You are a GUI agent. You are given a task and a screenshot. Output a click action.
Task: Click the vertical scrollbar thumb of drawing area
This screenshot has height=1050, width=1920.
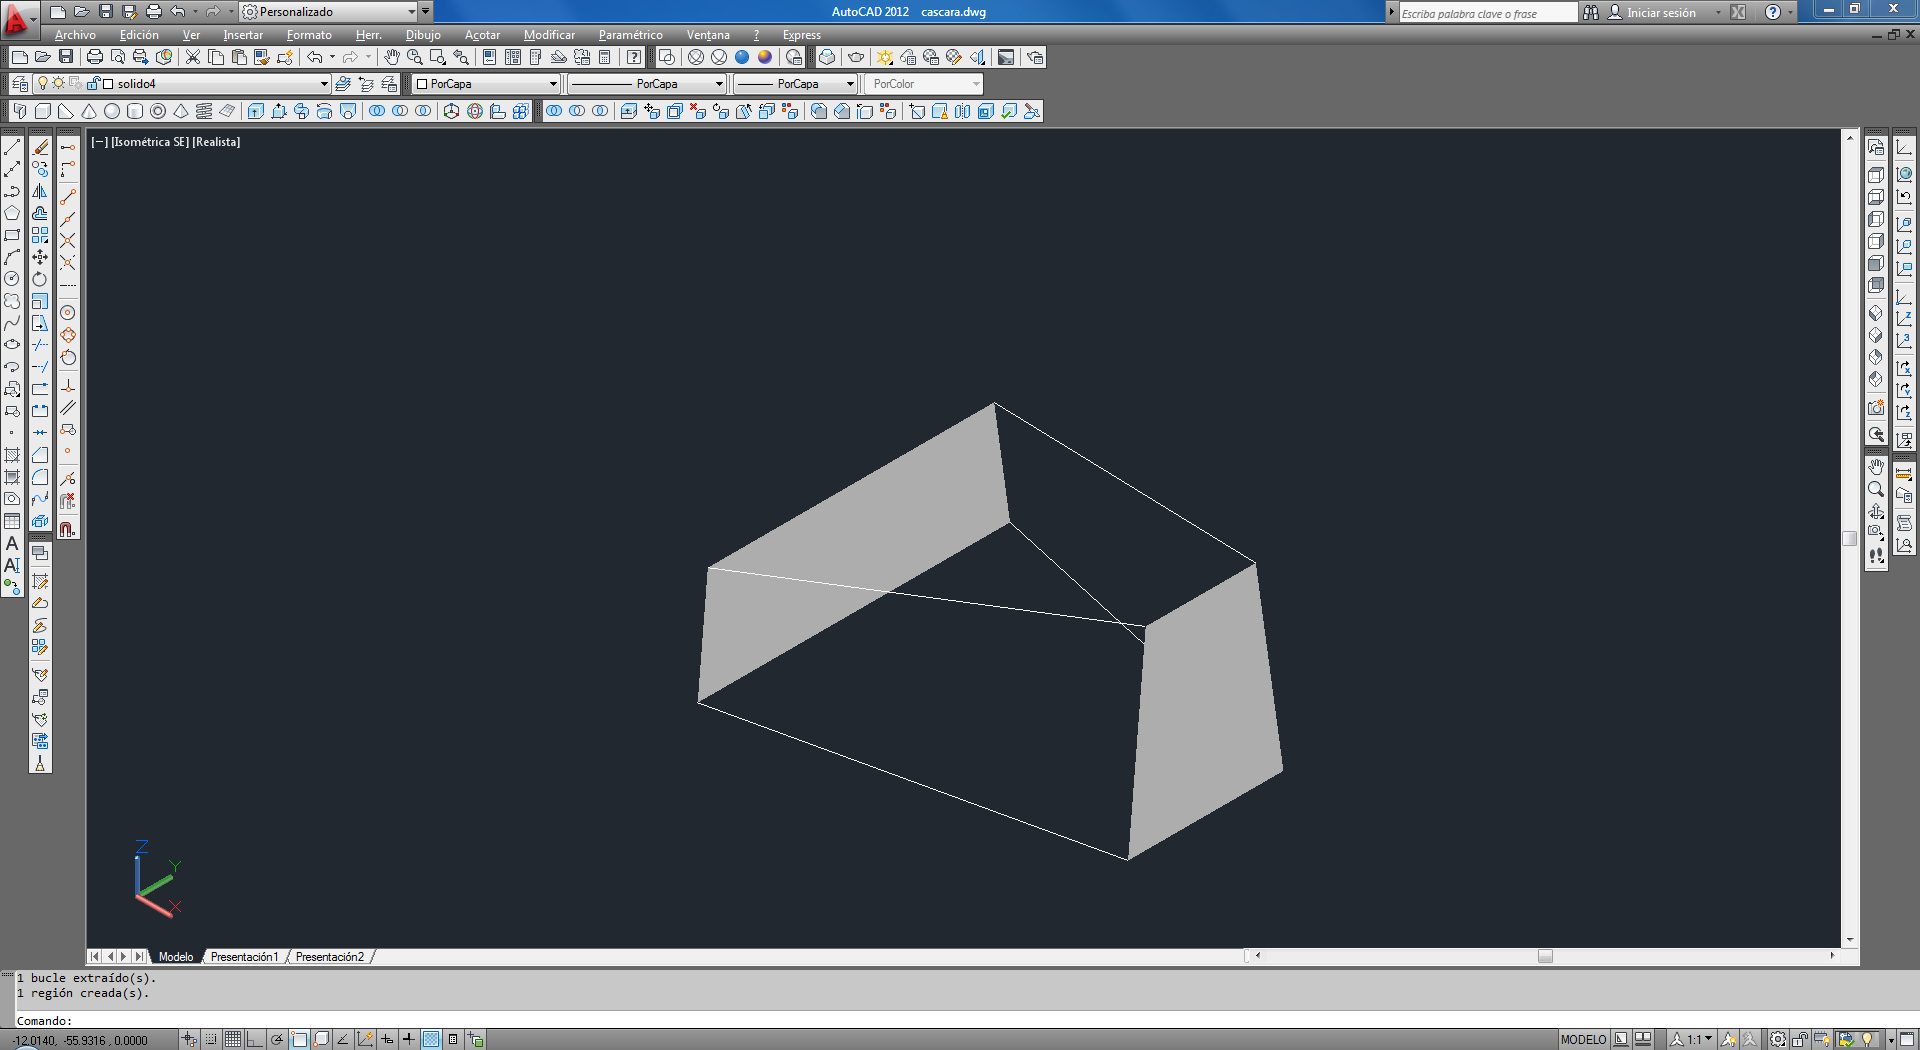(1849, 538)
